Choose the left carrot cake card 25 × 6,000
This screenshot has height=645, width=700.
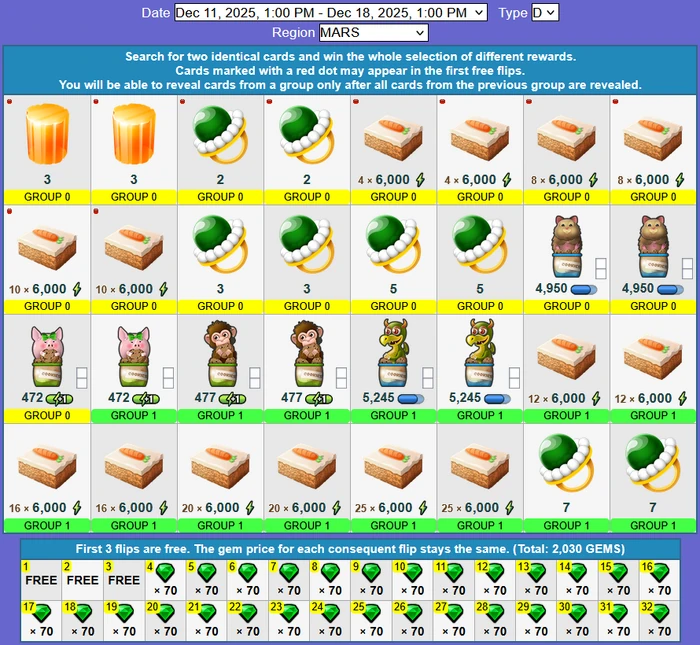coord(393,479)
